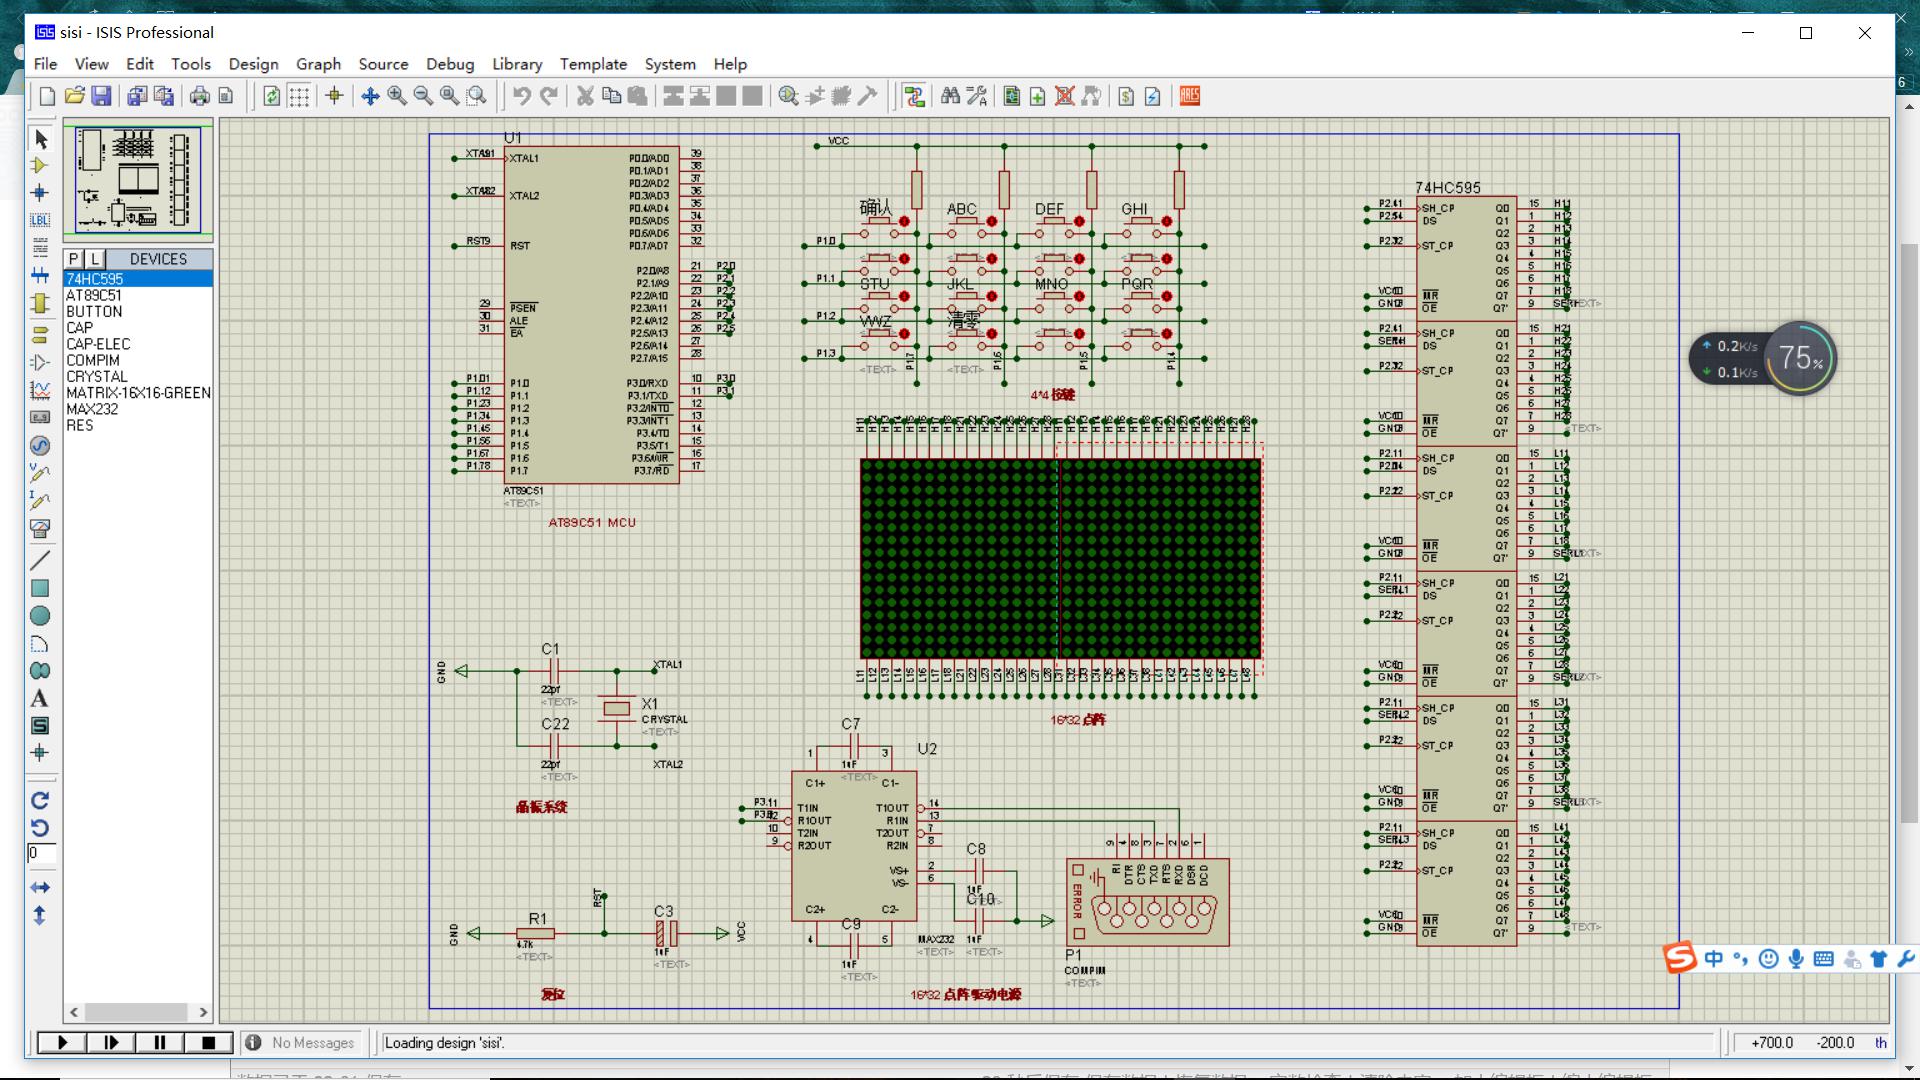The width and height of the screenshot is (1920, 1080).
Task: Click the Zoom Out magnifier icon
Action: tap(423, 96)
